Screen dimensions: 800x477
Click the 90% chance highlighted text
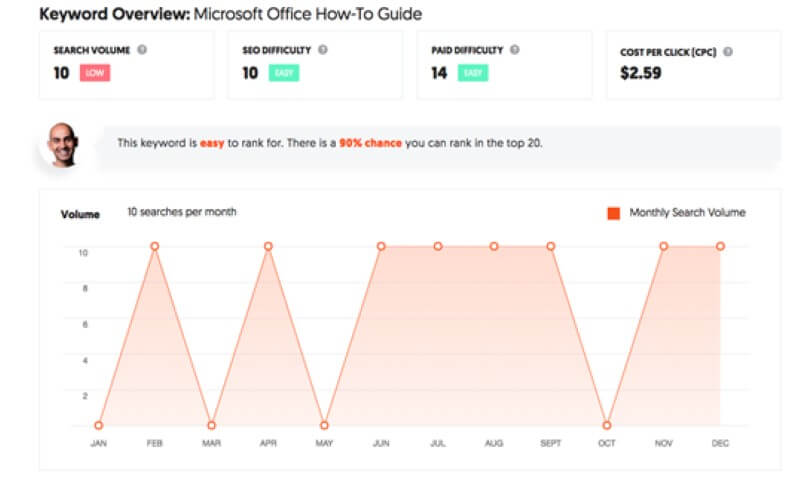tap(372, 143)
